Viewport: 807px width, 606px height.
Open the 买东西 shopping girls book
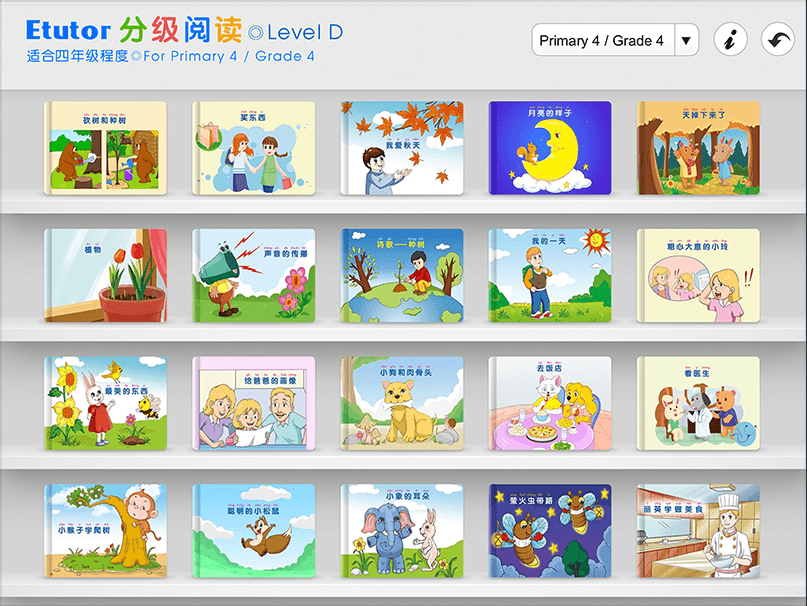point(254,148)
